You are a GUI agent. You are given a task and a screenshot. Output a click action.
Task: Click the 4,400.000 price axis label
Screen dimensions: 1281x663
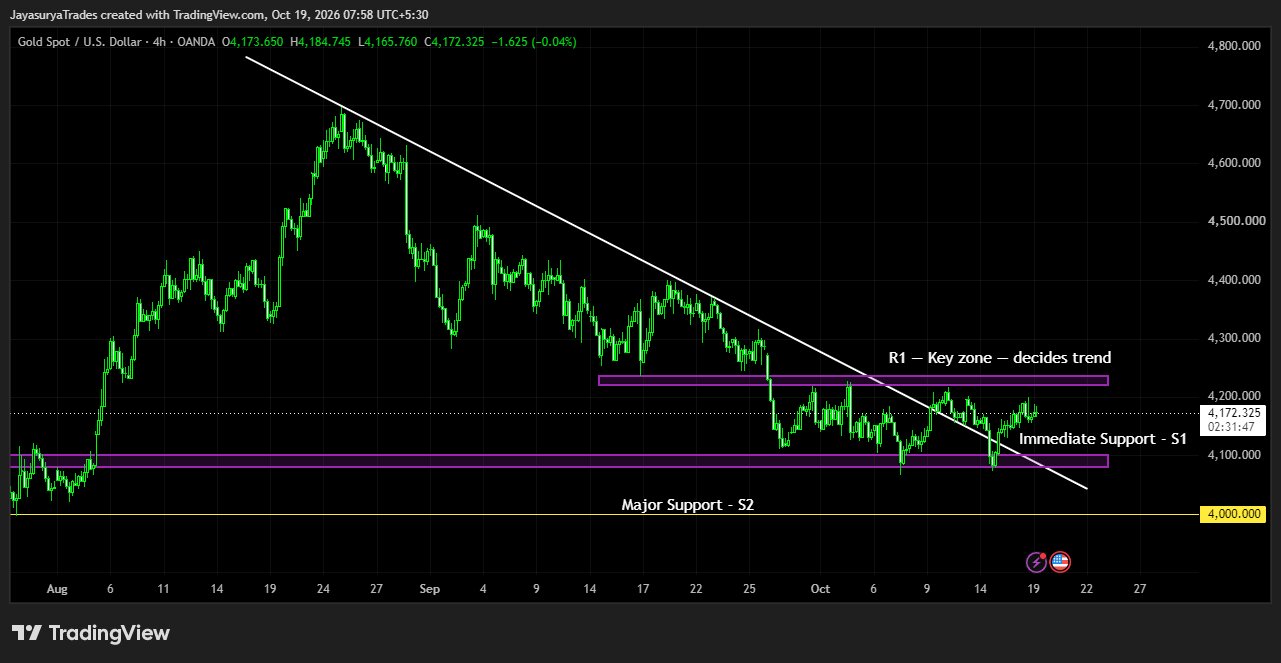pyautogui.click(x=1236, y=280)
